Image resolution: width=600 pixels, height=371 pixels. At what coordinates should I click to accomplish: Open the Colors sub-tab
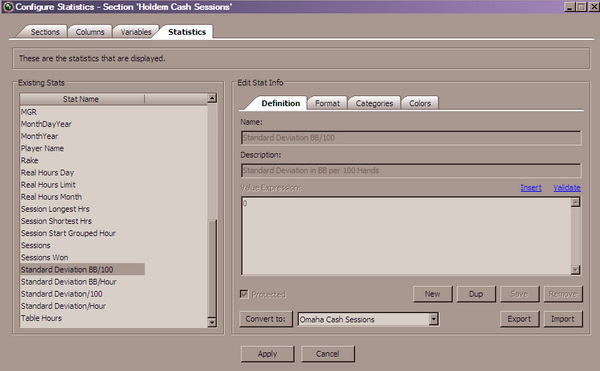coord(420,103)
